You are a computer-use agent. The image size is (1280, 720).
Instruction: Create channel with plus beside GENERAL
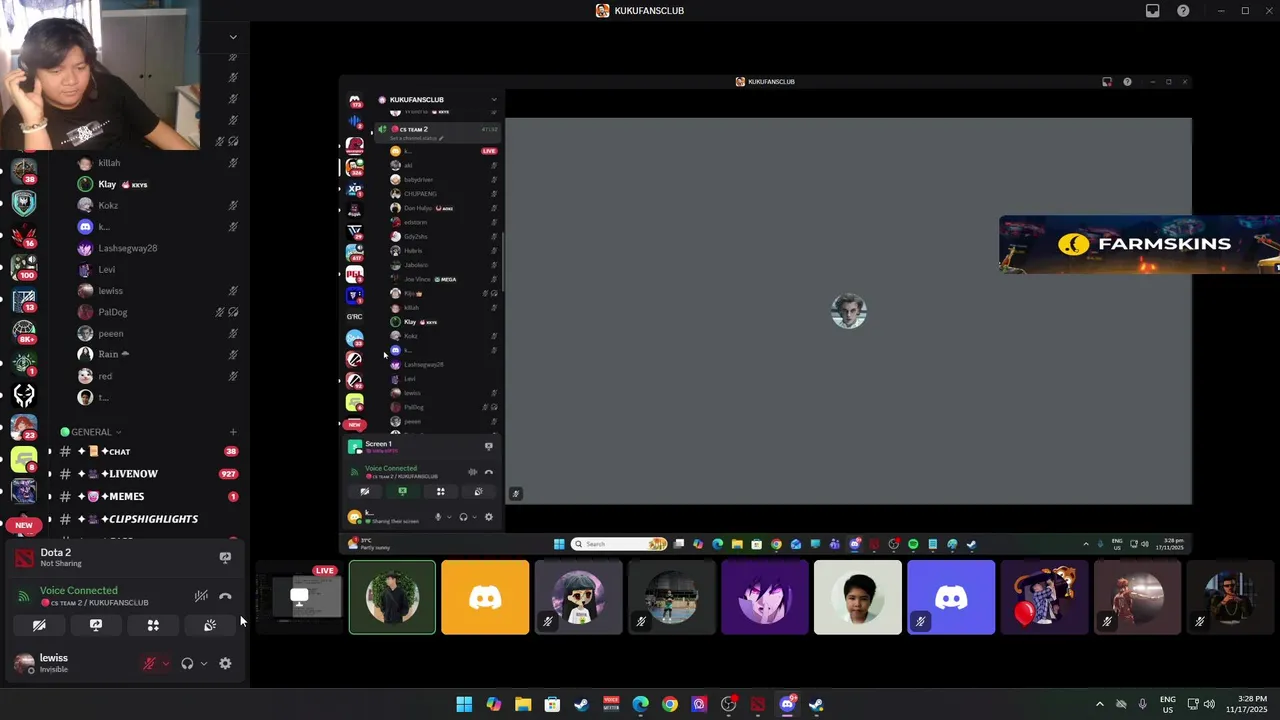pyautogui.click(x=233, y=432)
